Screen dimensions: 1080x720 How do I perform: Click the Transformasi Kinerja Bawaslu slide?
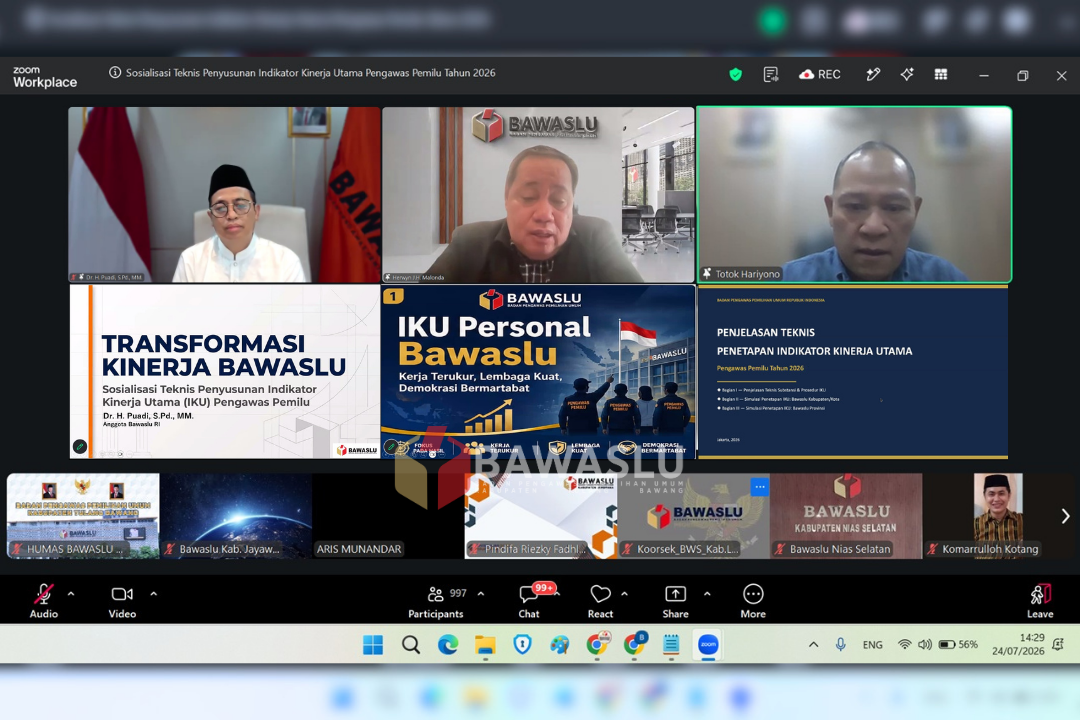[225, 371]
